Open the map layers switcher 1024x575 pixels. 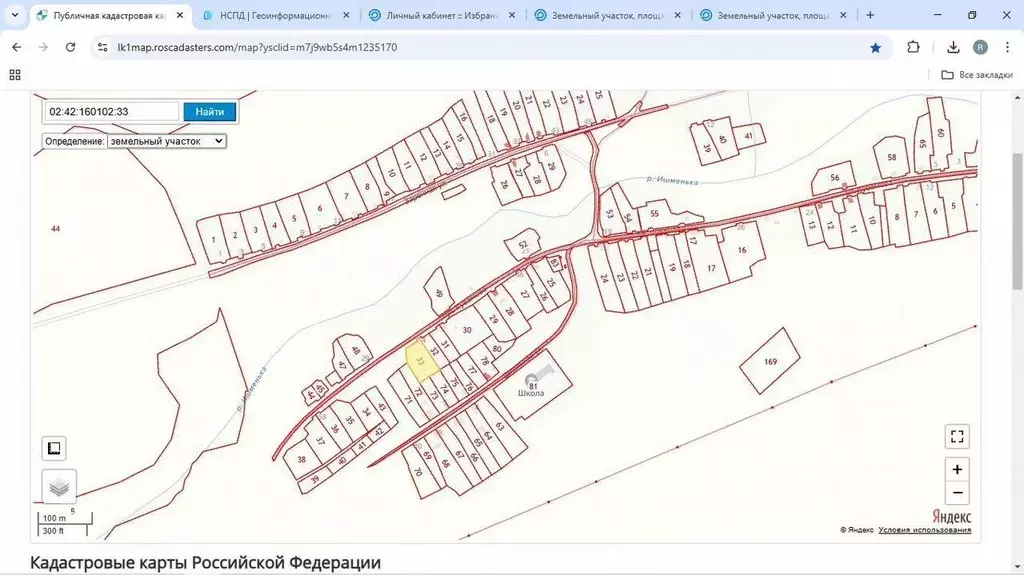click(59, 487)
